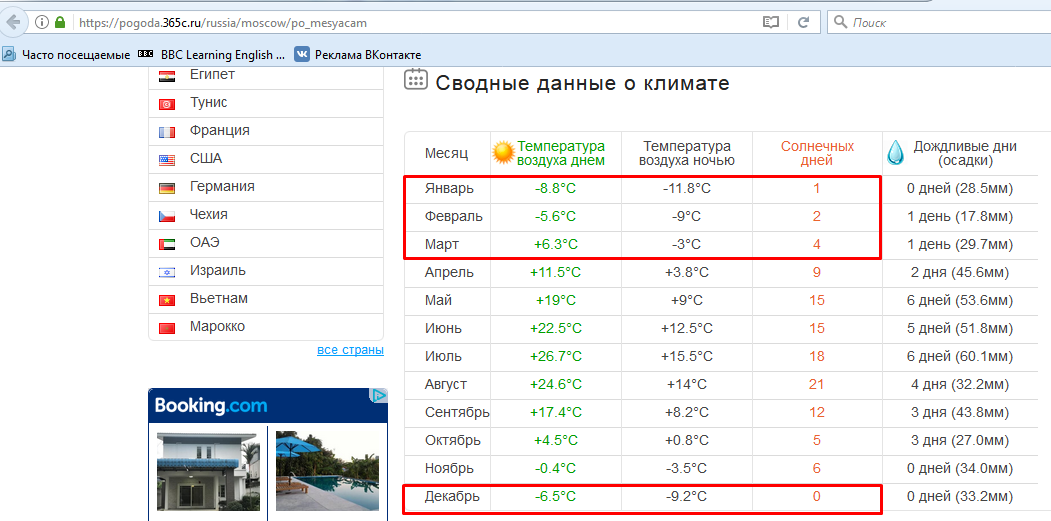Screen dimensions: 1051x521
Task: Open BBC Learning English bookmark
Action: (x=212, y=55)
